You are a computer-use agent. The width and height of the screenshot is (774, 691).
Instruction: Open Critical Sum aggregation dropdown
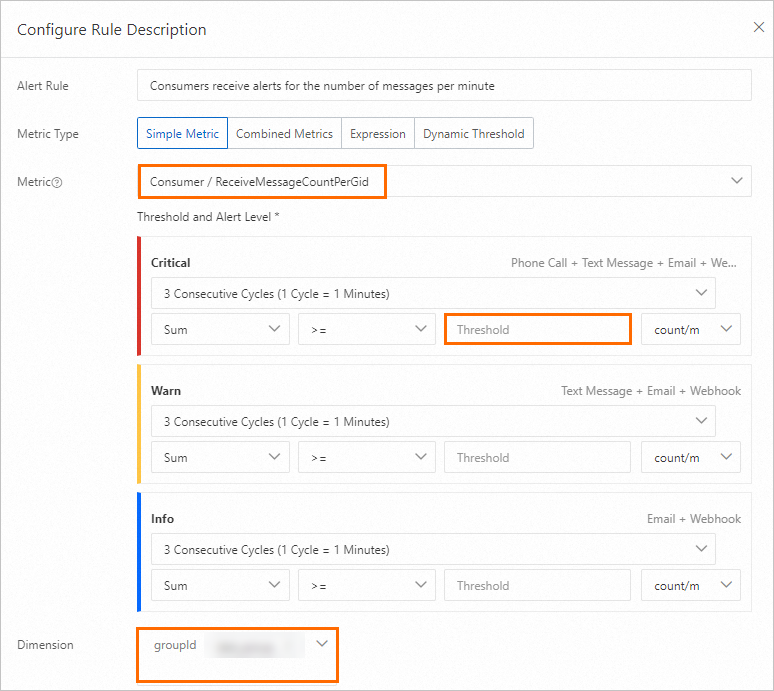click(220, 330)
